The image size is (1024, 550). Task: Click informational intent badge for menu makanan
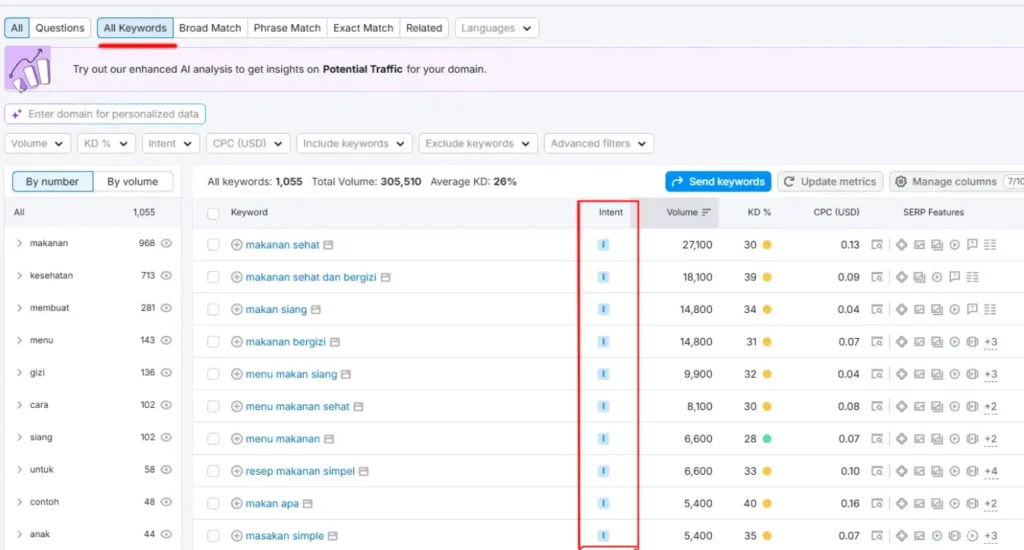(x=603, y=439)
